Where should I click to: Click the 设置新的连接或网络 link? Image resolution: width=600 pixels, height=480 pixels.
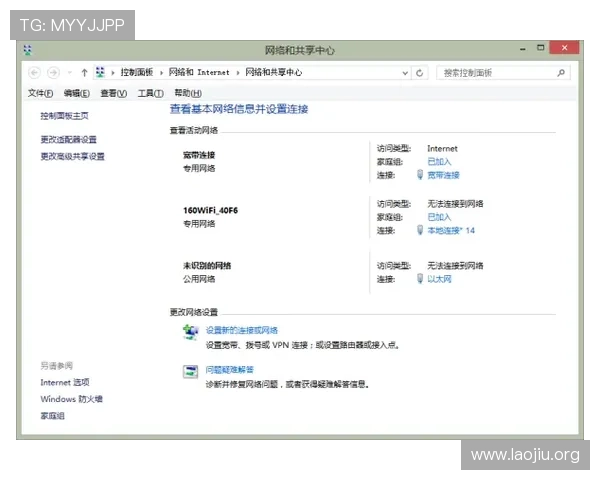pyautogui.click(x=242, y=330)
